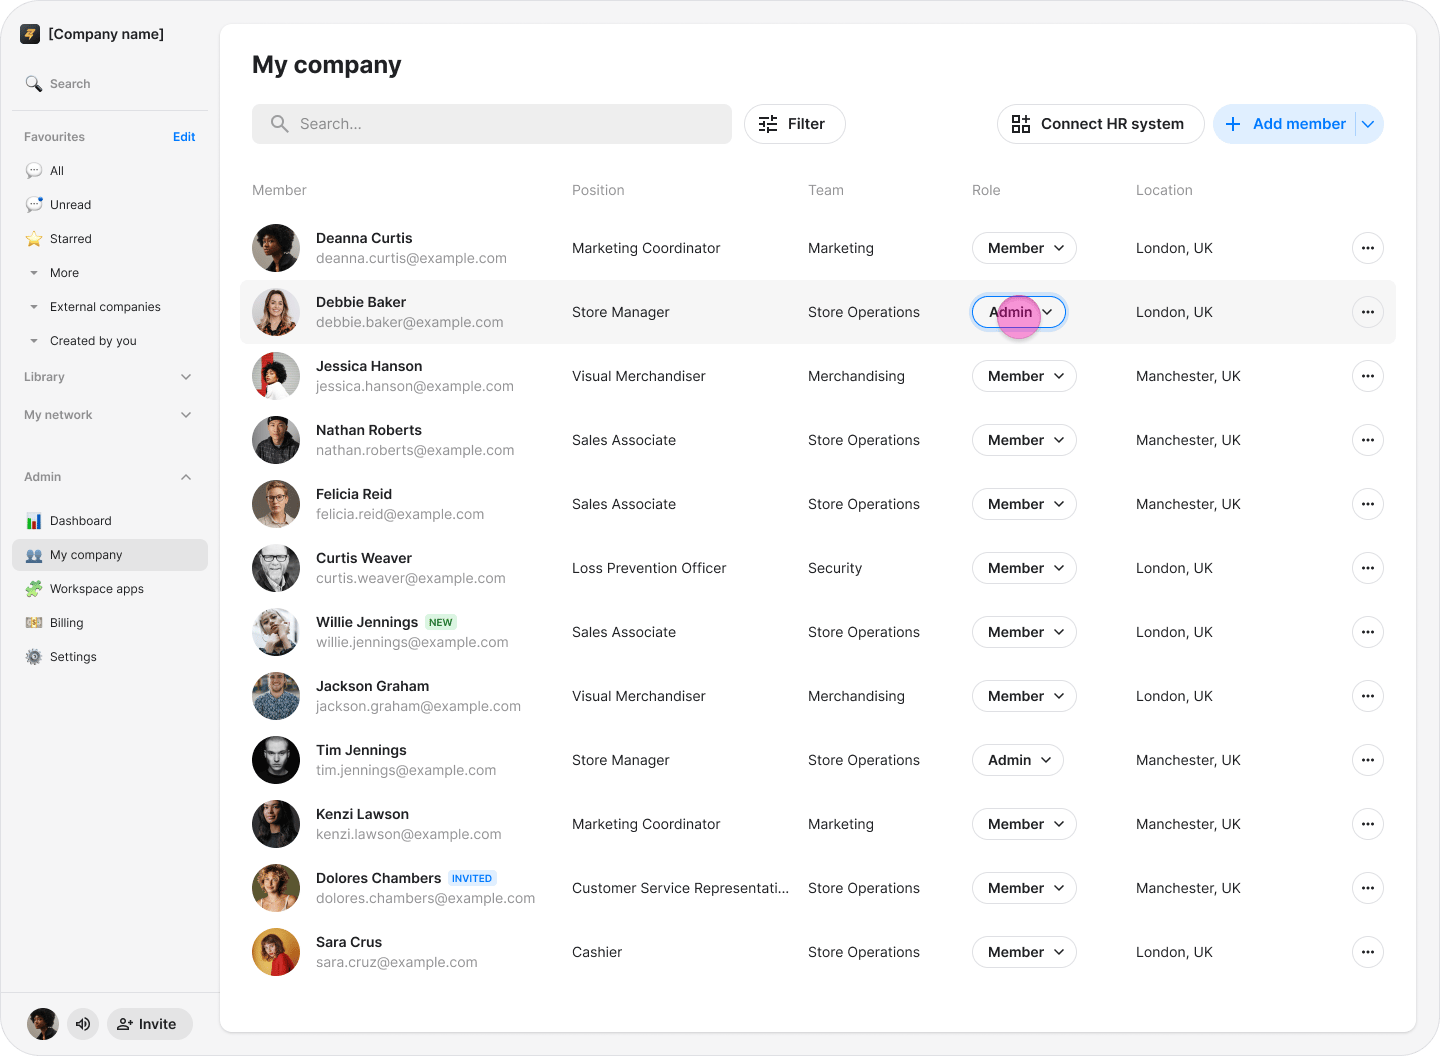Open Add member dropdown arrow
The image size is (1440, 1056).
click(x=1368, y=124)
